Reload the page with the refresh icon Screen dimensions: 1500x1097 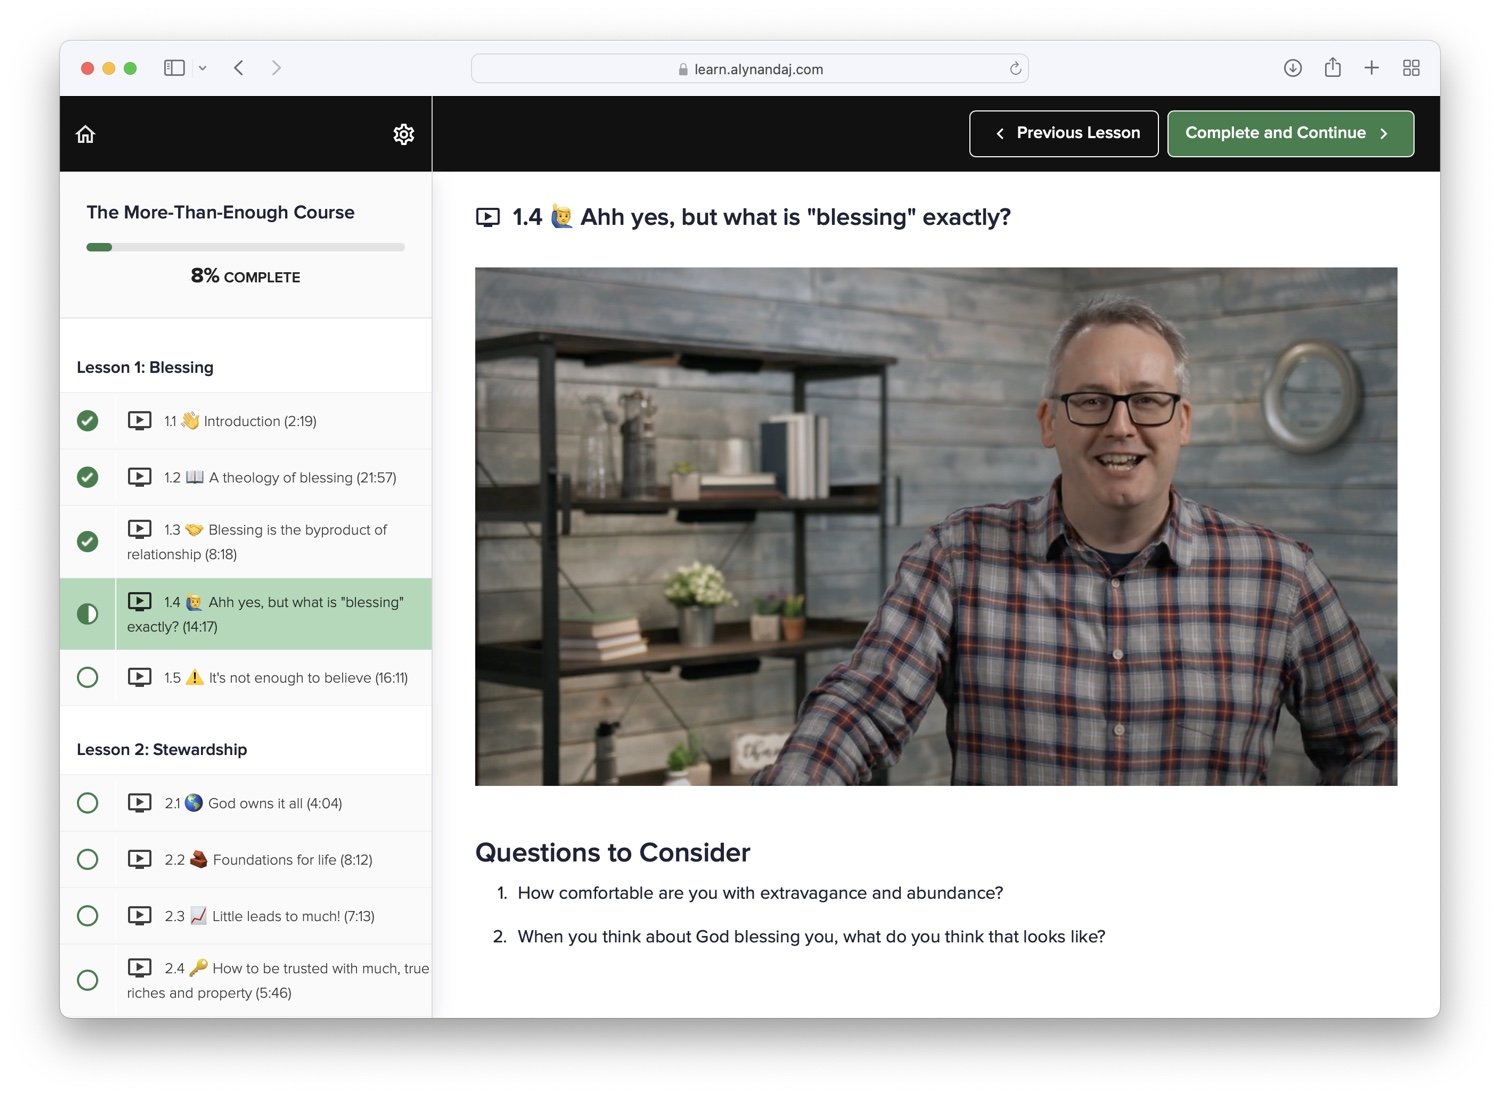(1015, 69)
